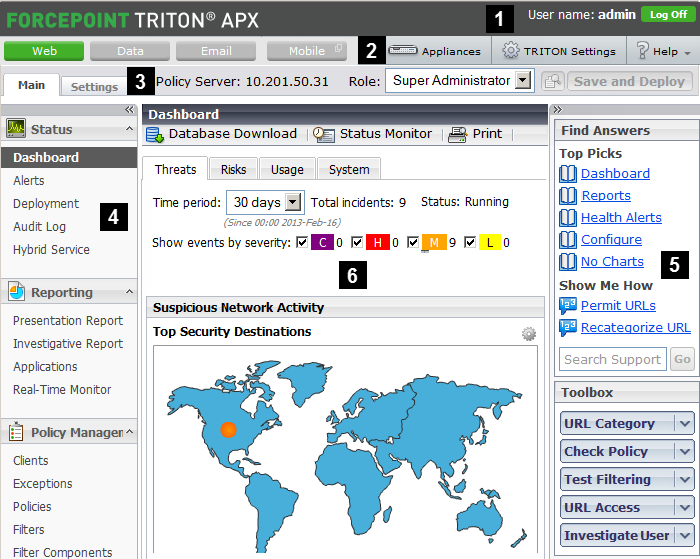Click the Web module button
700x559 pixels.
(44, 51)
